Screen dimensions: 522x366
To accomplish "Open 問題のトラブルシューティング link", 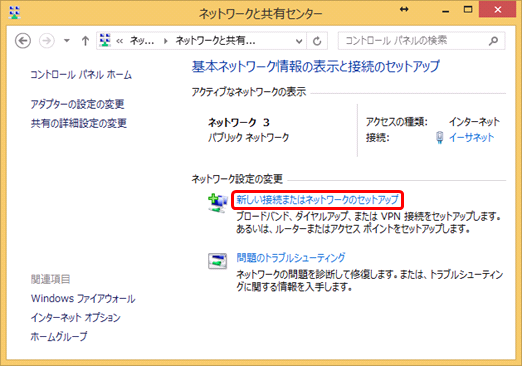I will [x=291, y=258].
